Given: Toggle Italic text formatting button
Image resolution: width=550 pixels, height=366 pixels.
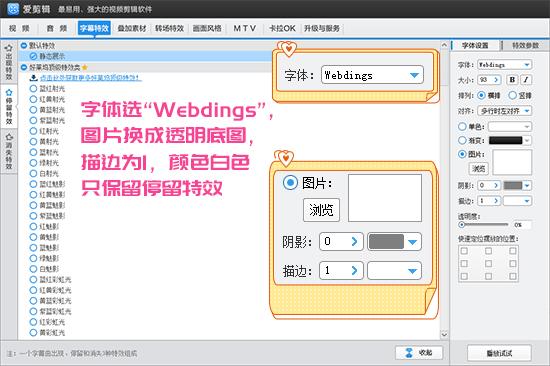Looking at the screenshot, I should pyautogui.click(x=526, y=80).
